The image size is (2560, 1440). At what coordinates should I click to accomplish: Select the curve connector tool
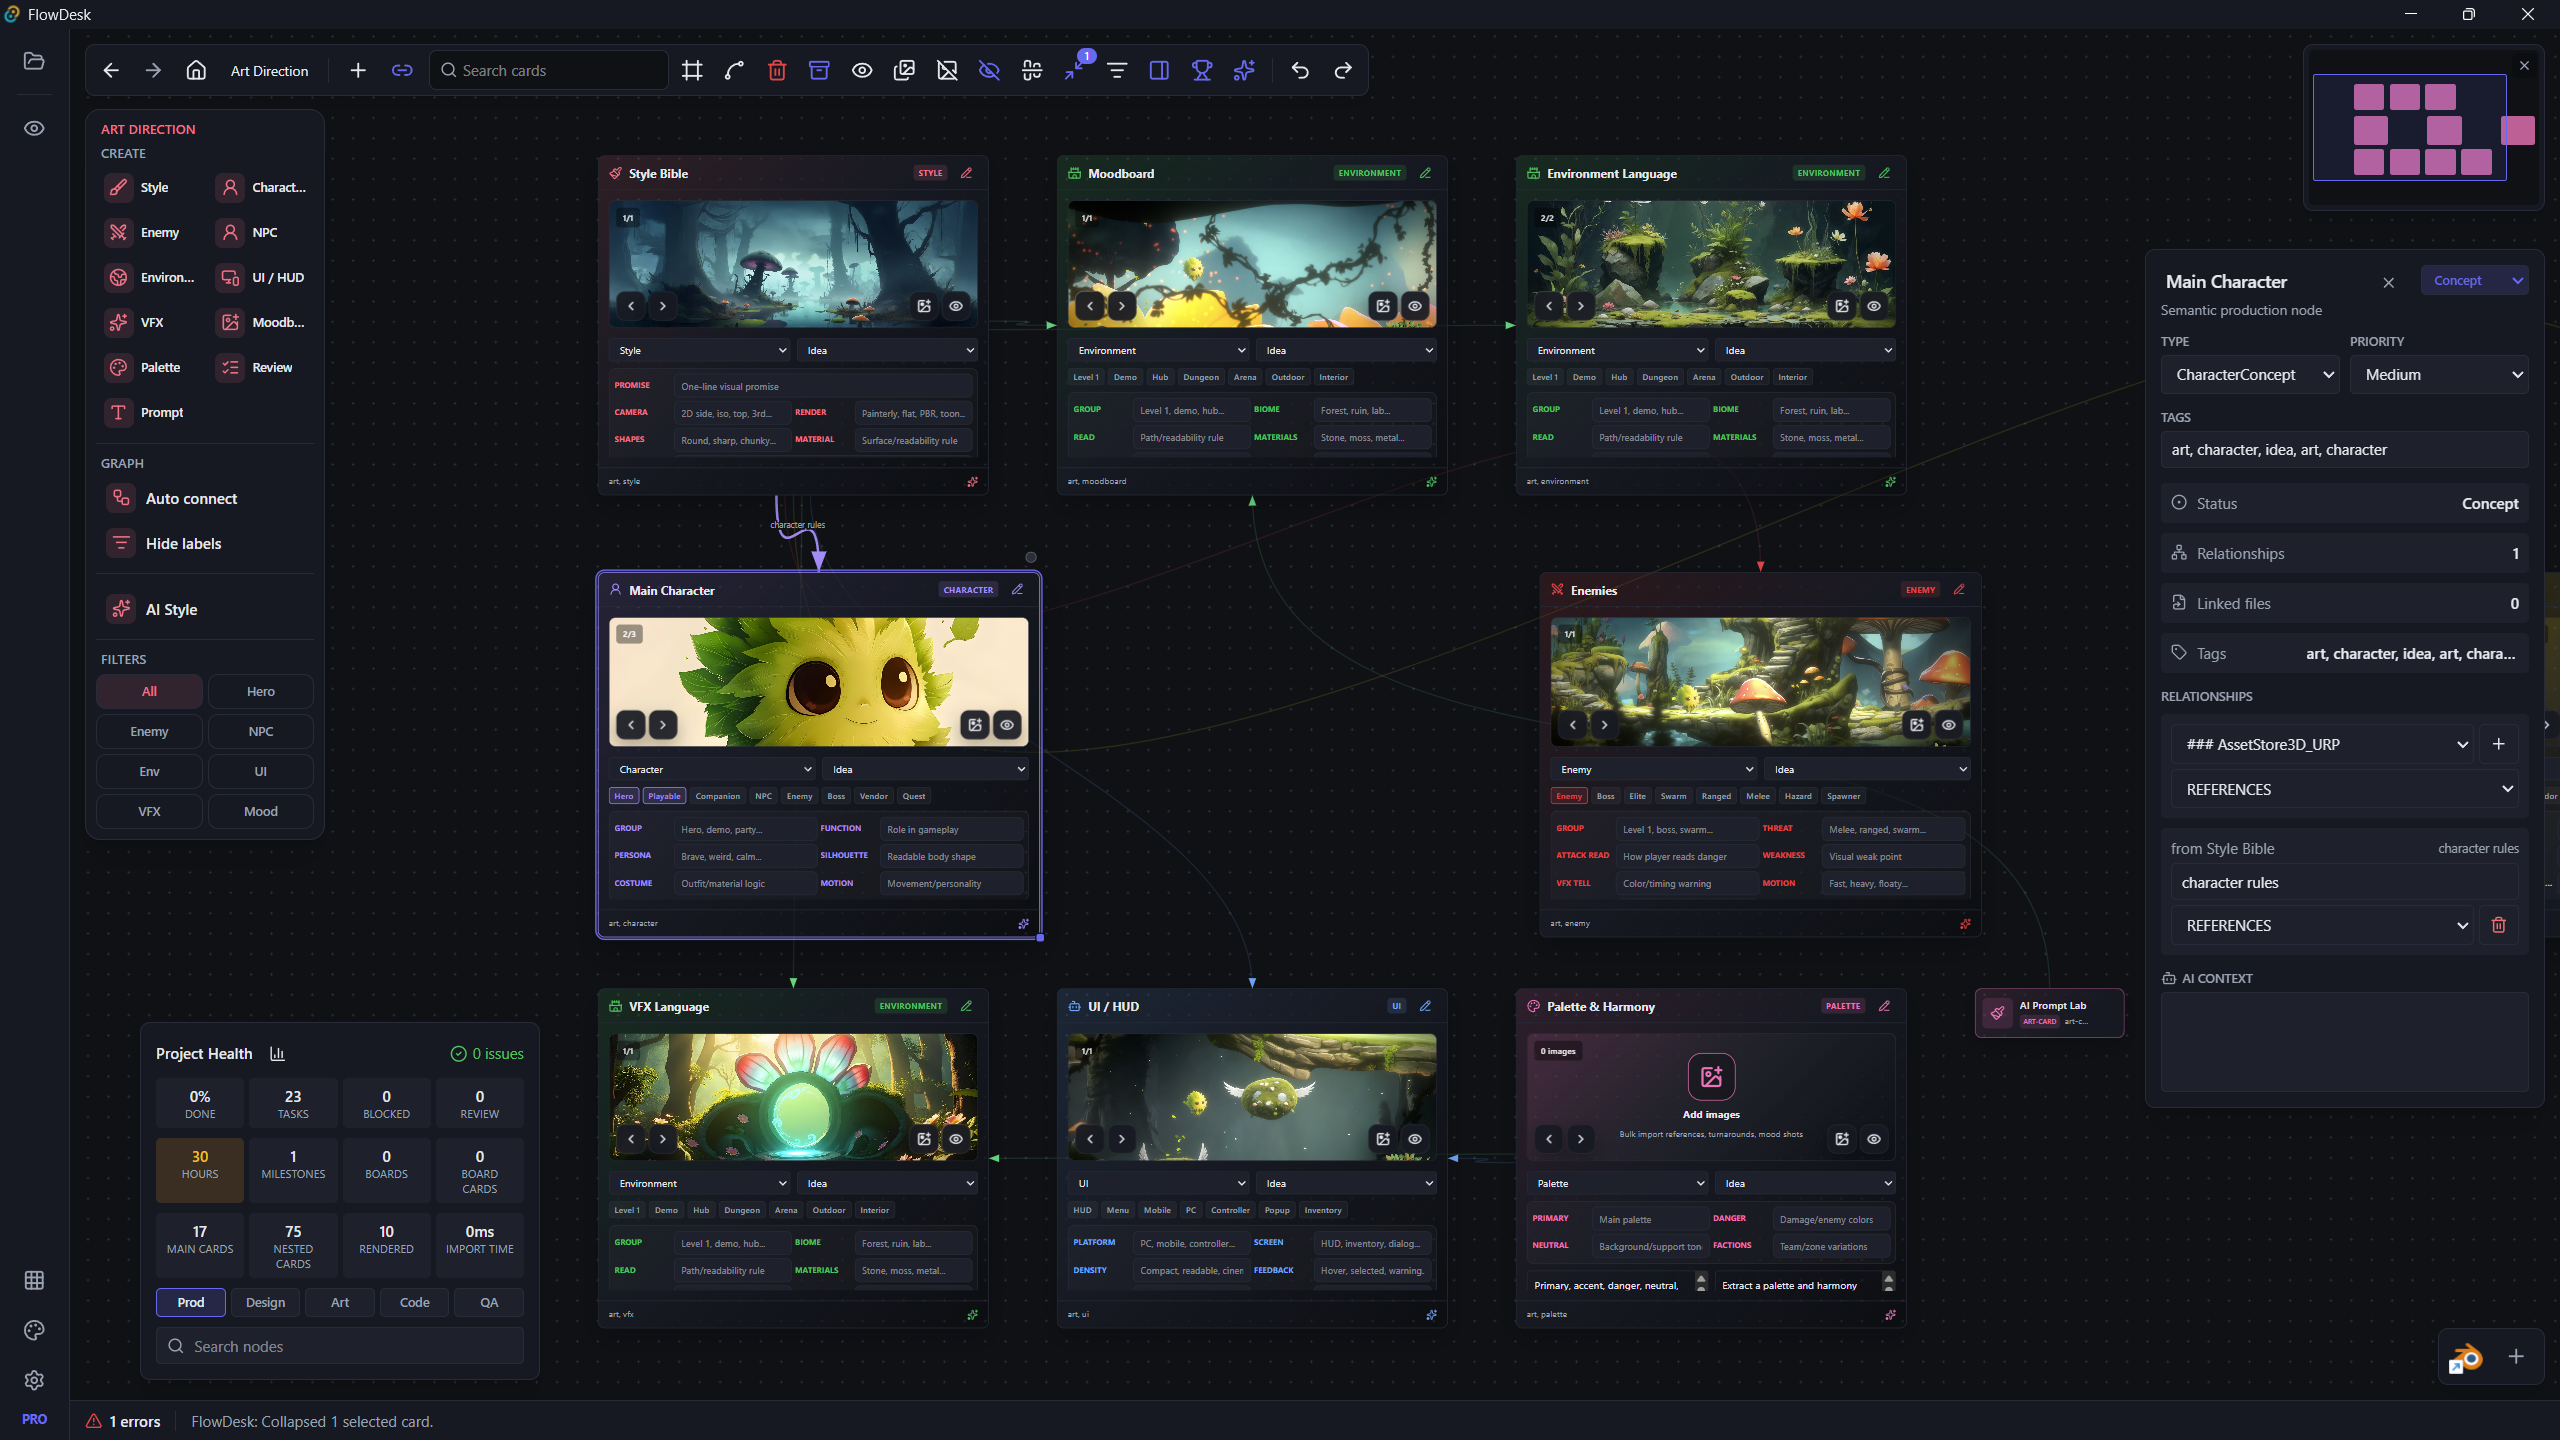[734, 70]
